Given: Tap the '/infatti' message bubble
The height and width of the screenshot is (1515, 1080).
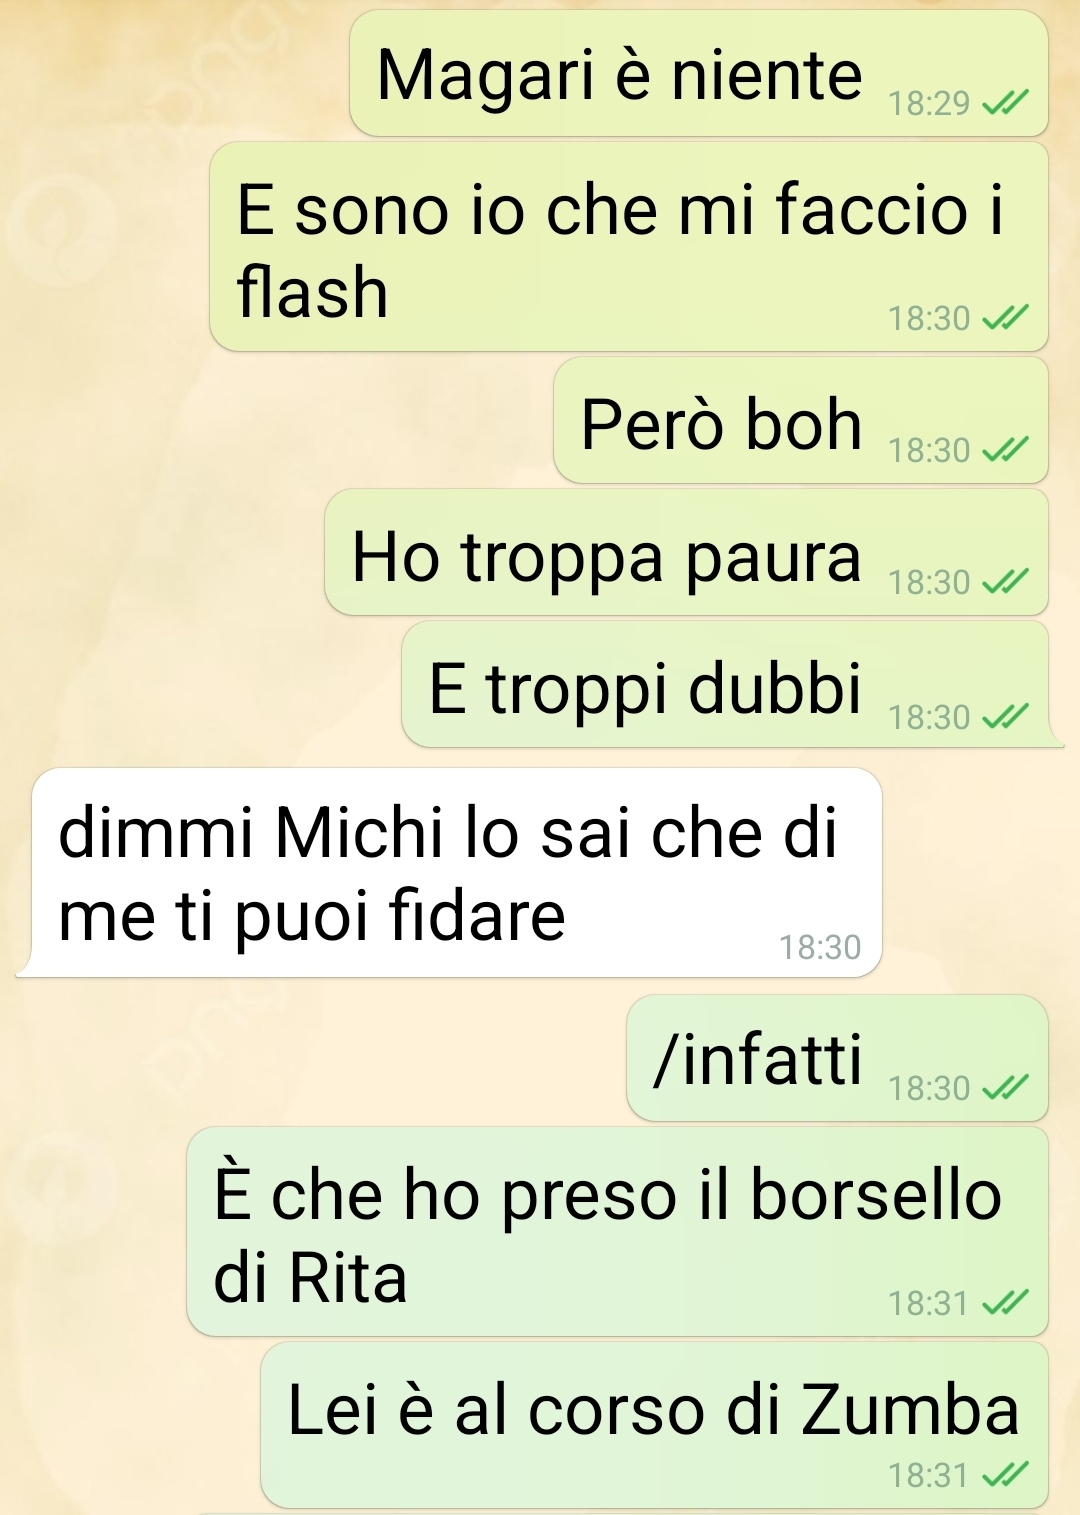Looking at the screenshot, I should (837, 1058).
